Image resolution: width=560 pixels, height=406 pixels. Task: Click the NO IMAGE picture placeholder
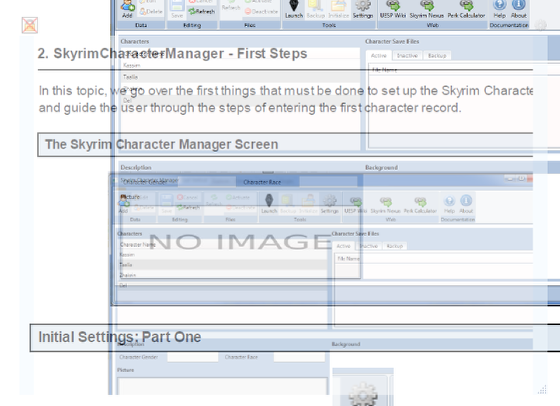[240, 241]
